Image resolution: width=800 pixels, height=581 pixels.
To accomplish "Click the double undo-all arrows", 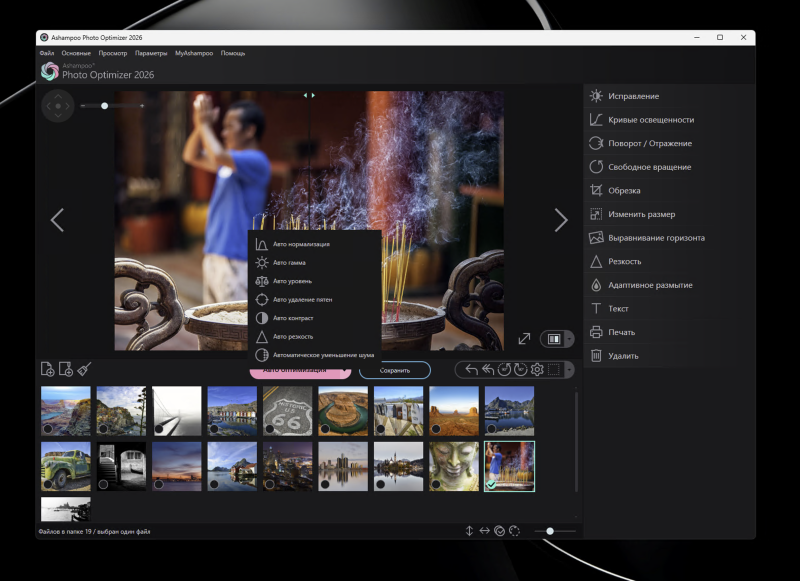I will (x=488, y=370).
